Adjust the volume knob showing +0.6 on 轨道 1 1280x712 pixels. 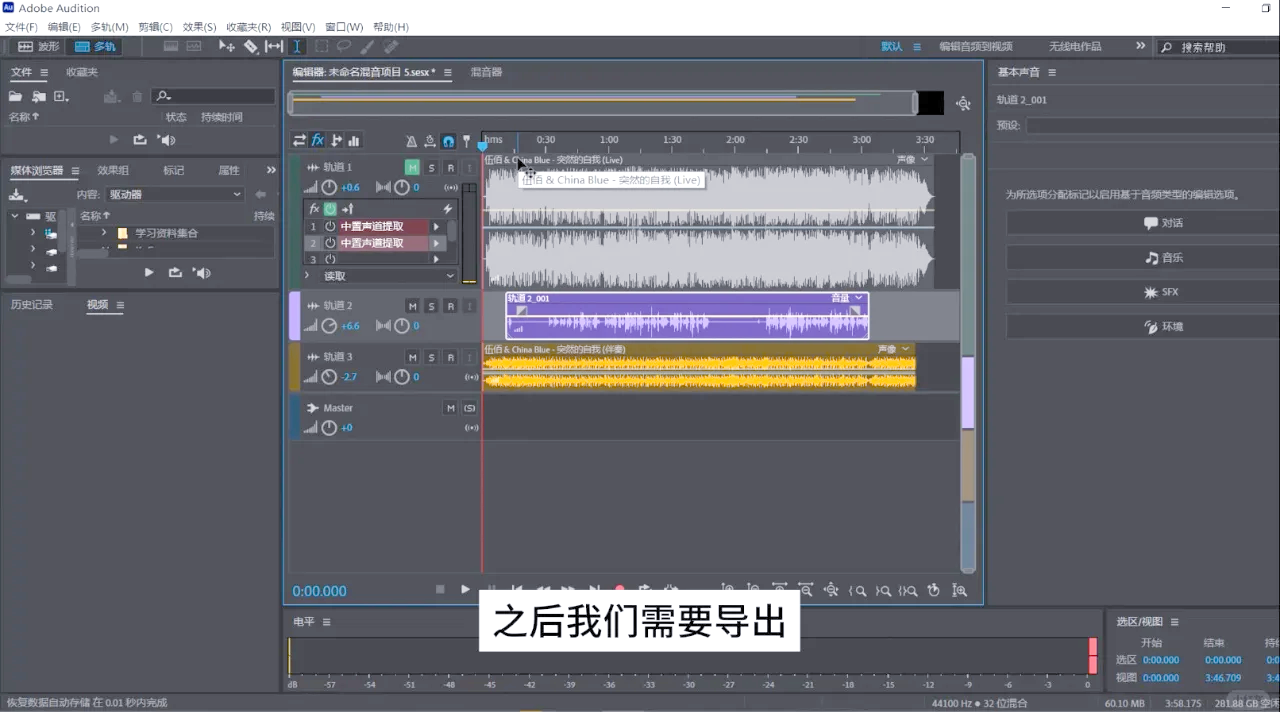(x=329, y=187)
